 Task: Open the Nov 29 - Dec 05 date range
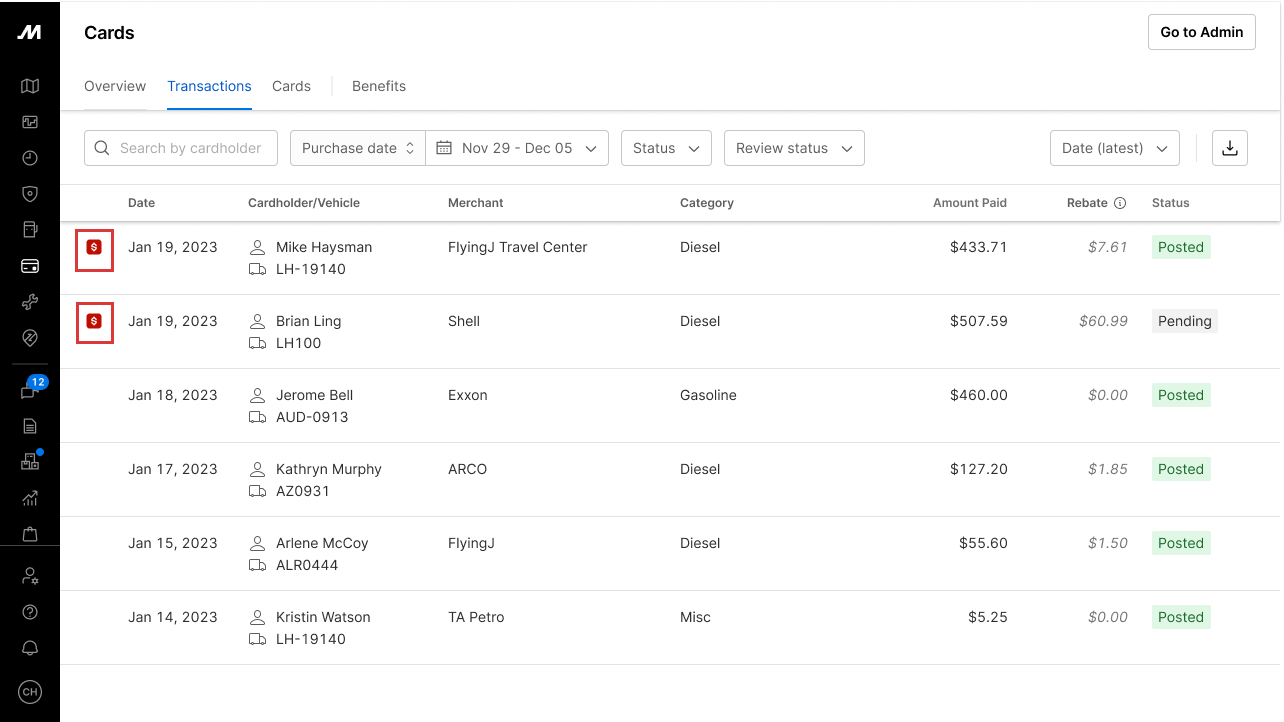[x=517, y=148]
